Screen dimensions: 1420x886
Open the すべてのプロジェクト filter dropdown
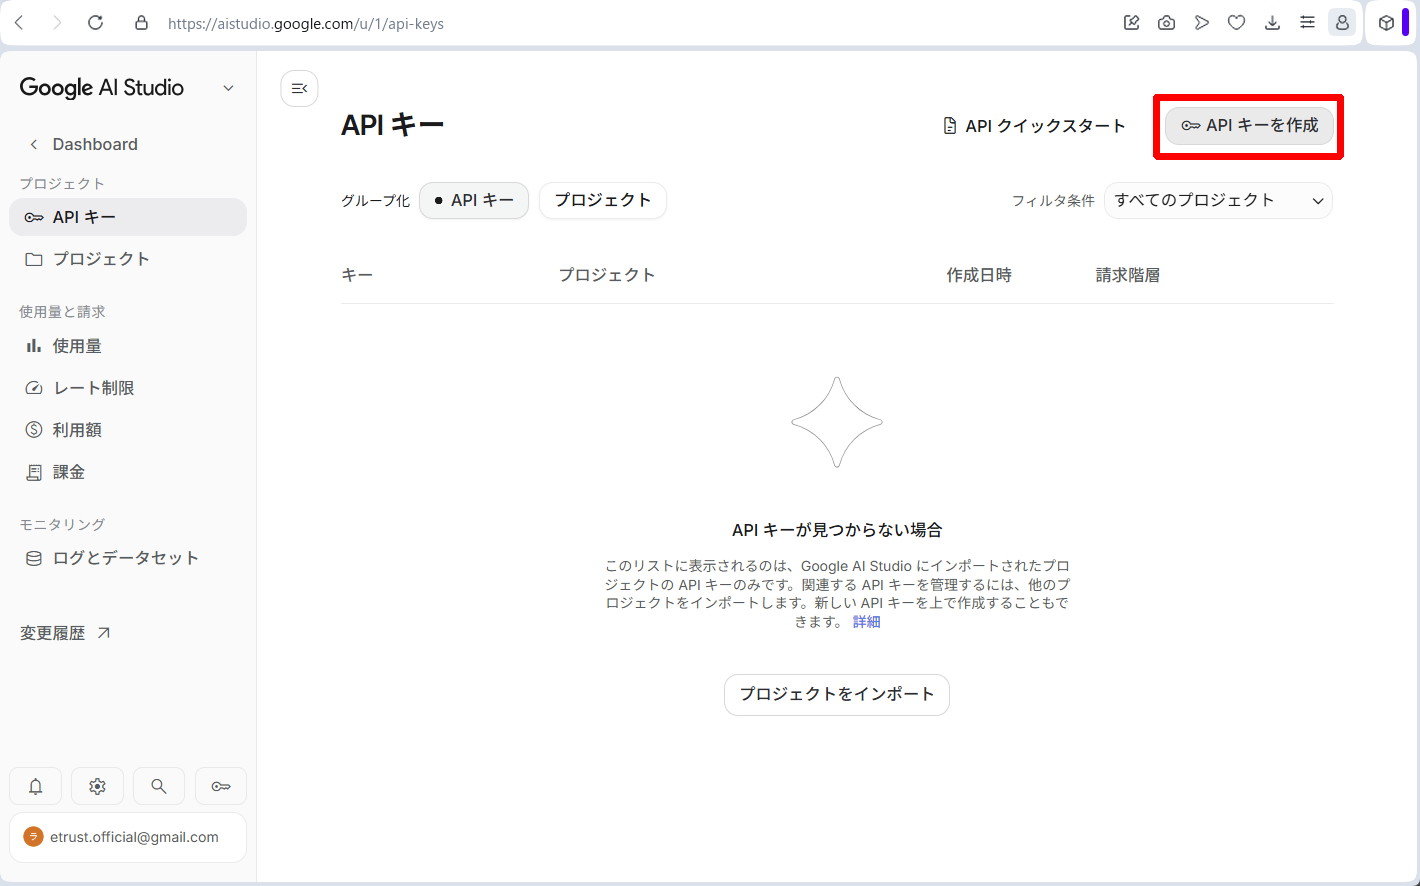[x=1218, y=200]
